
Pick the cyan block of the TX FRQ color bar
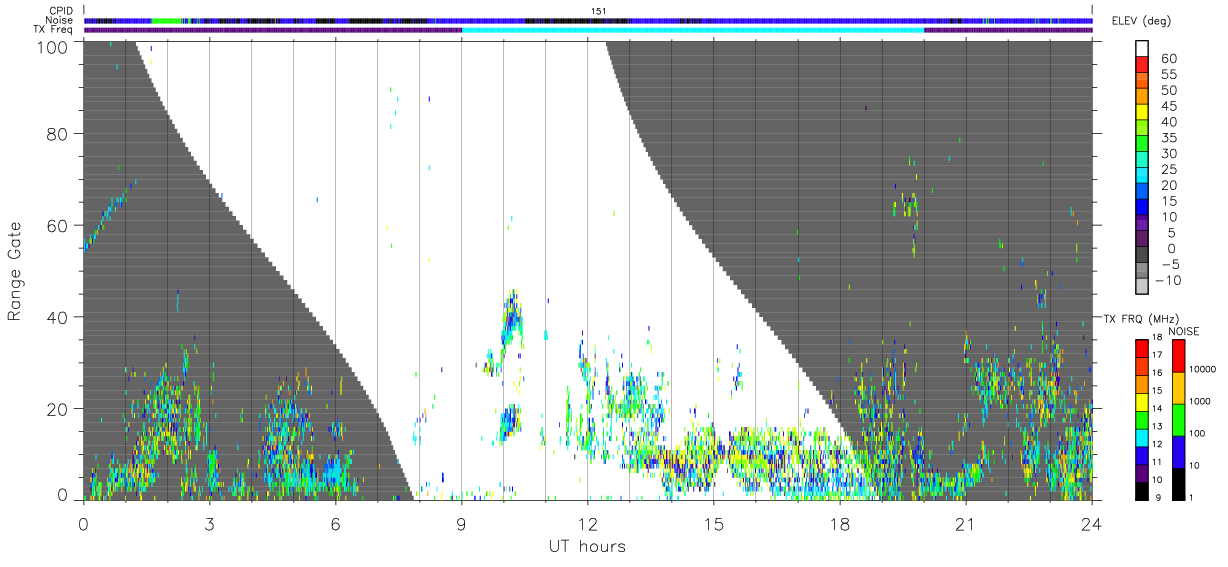(1142, 438)
